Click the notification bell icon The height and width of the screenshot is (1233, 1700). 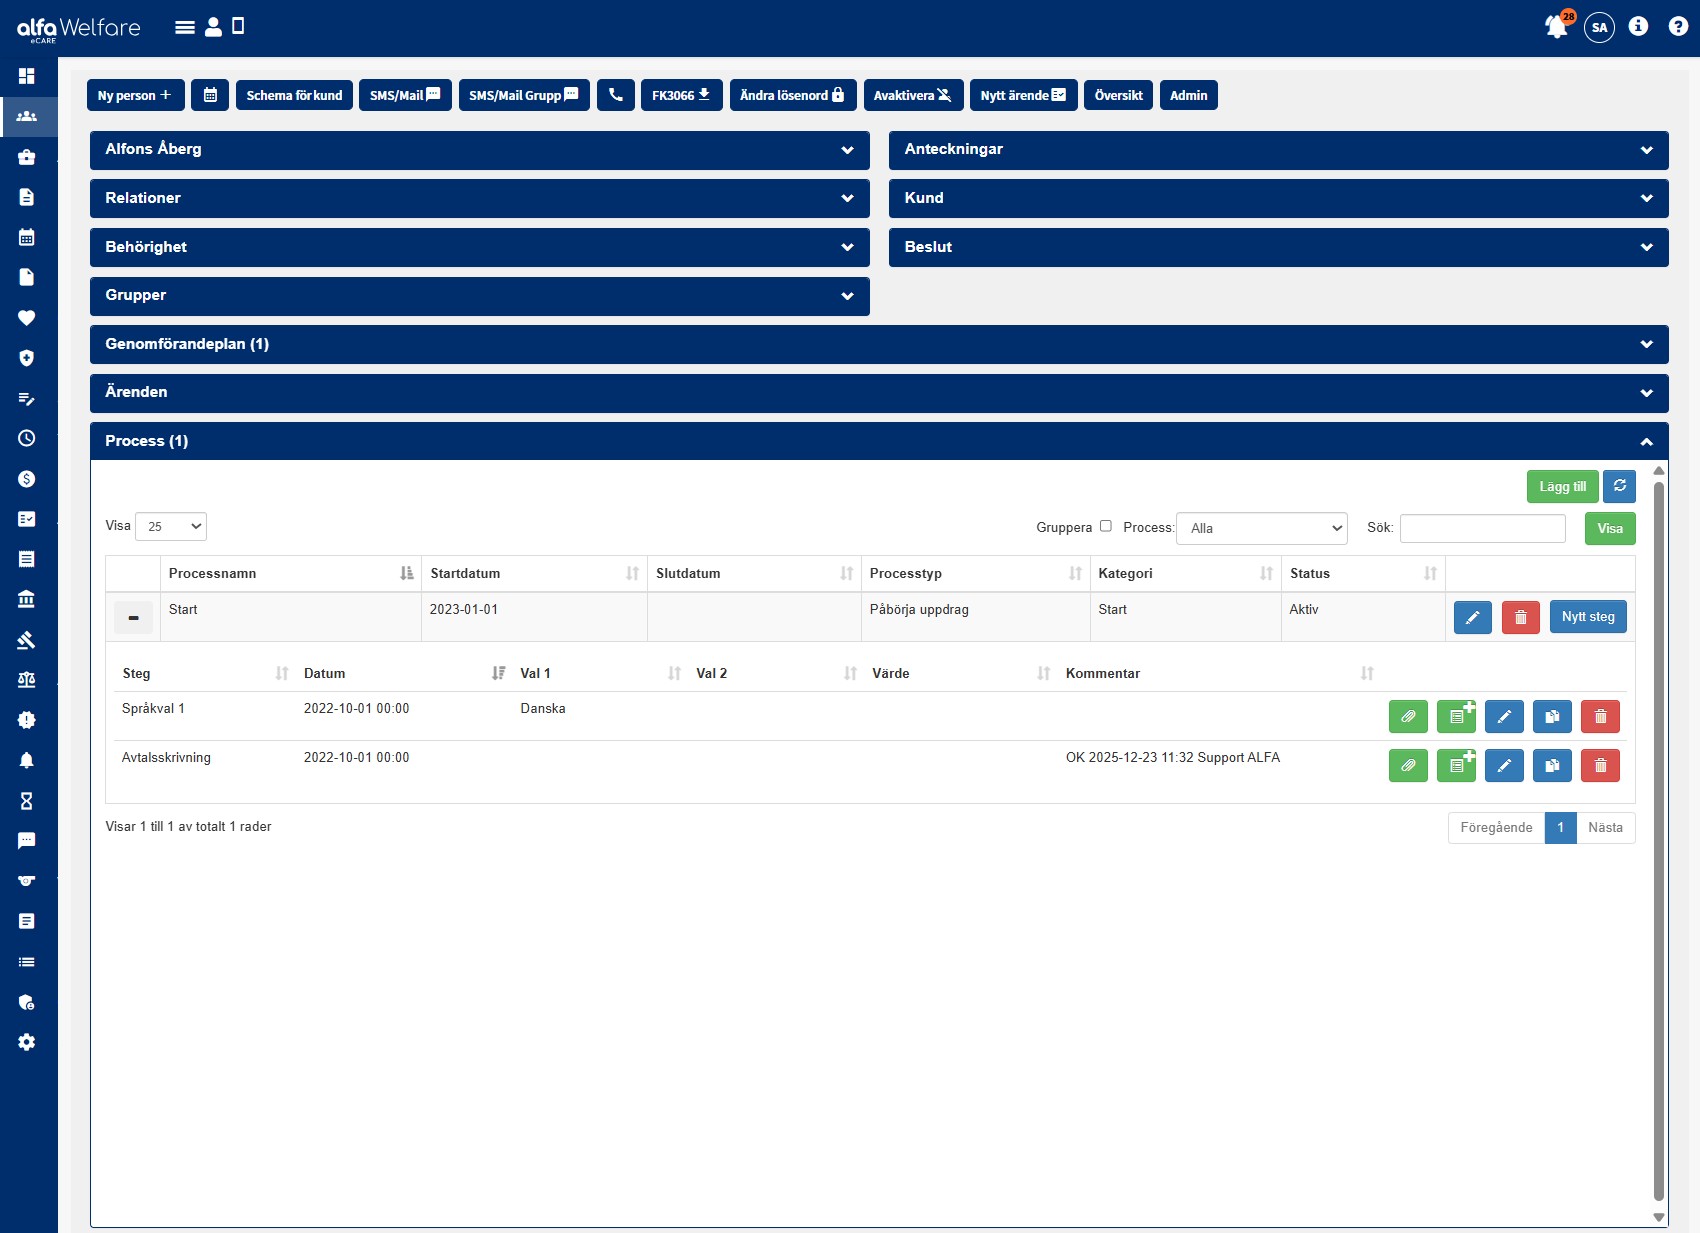coord(1555,27)
